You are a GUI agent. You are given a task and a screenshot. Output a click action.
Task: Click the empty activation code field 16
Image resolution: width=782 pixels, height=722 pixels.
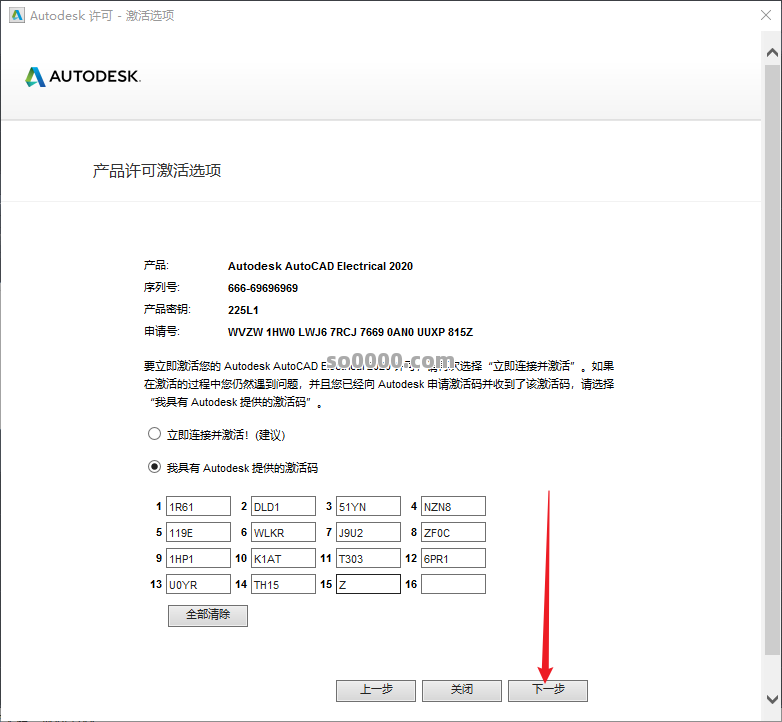point(453,584)
